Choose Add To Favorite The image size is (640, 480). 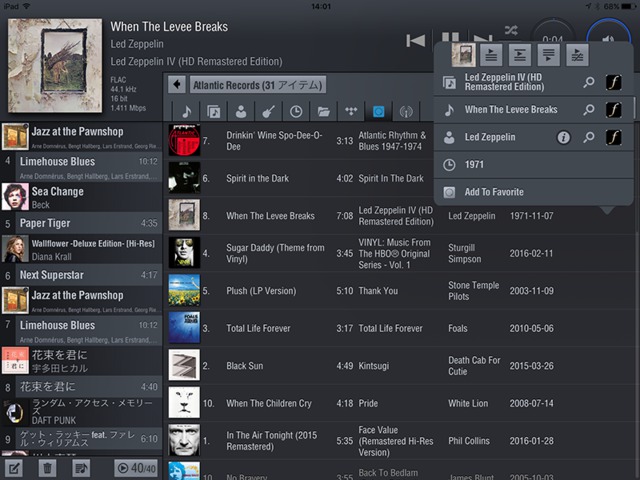pos(533,192)
